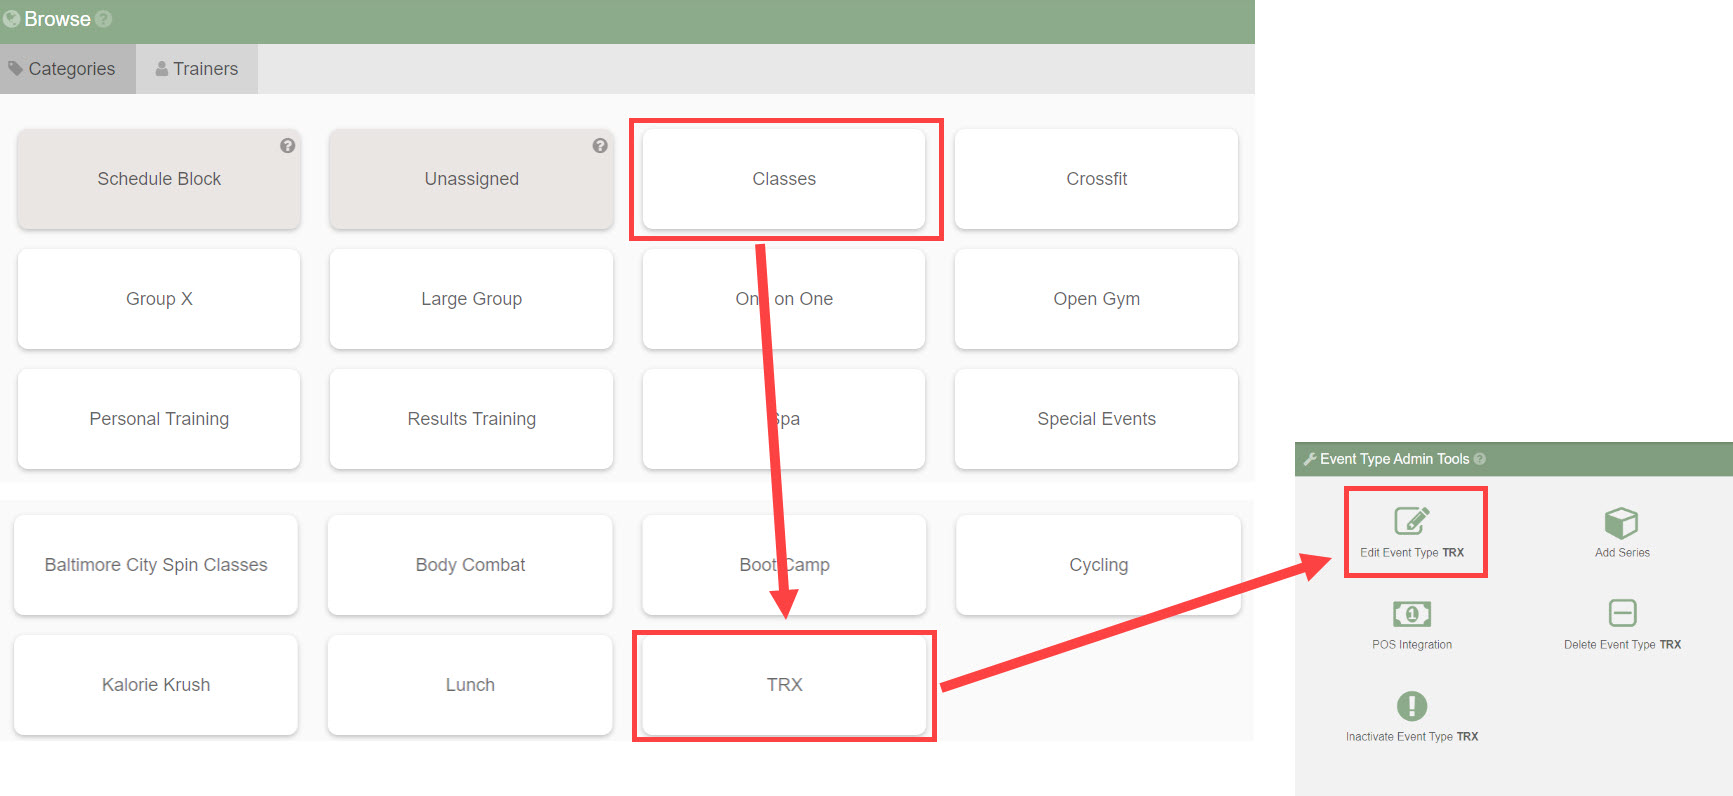Open the Group X category

159,299
